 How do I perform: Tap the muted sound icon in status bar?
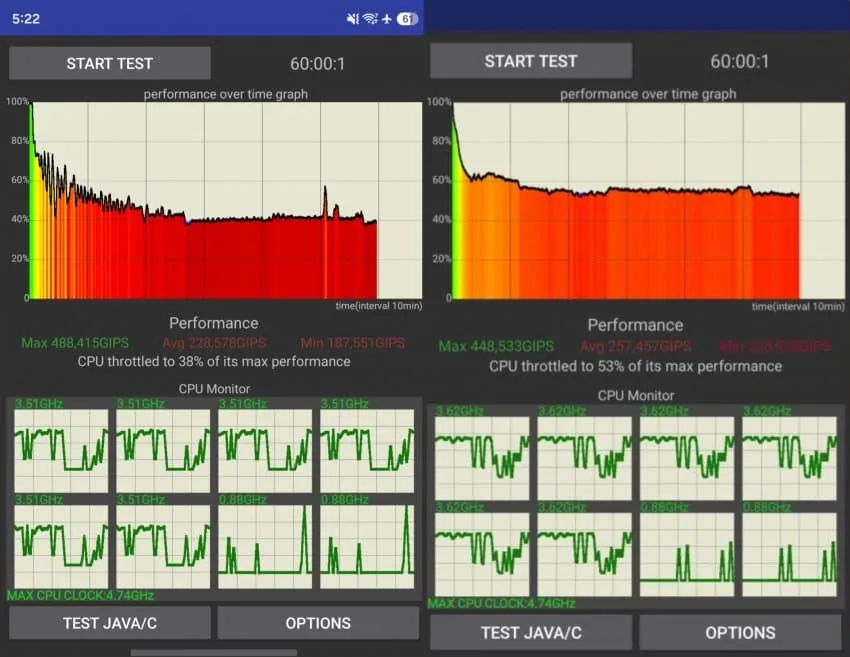tap(353, 19)
